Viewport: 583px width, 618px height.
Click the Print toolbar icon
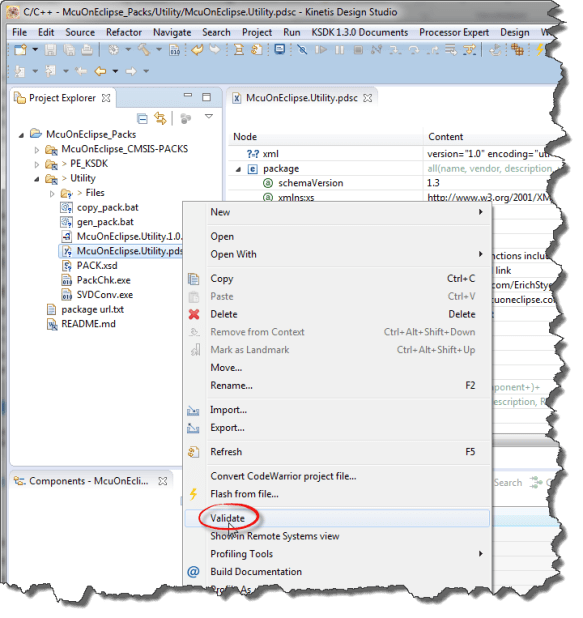[87, 50]
